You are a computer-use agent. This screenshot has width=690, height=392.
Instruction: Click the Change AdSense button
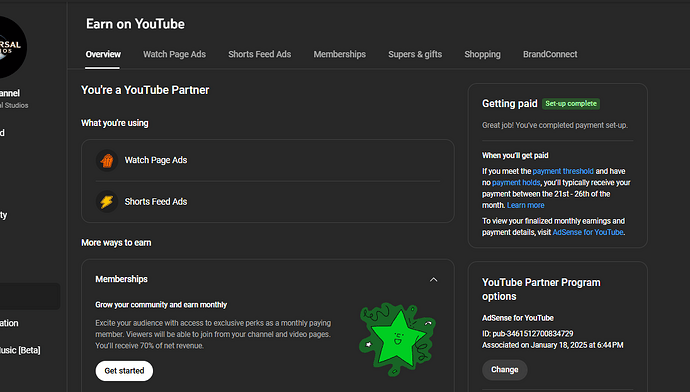(504, 370)
